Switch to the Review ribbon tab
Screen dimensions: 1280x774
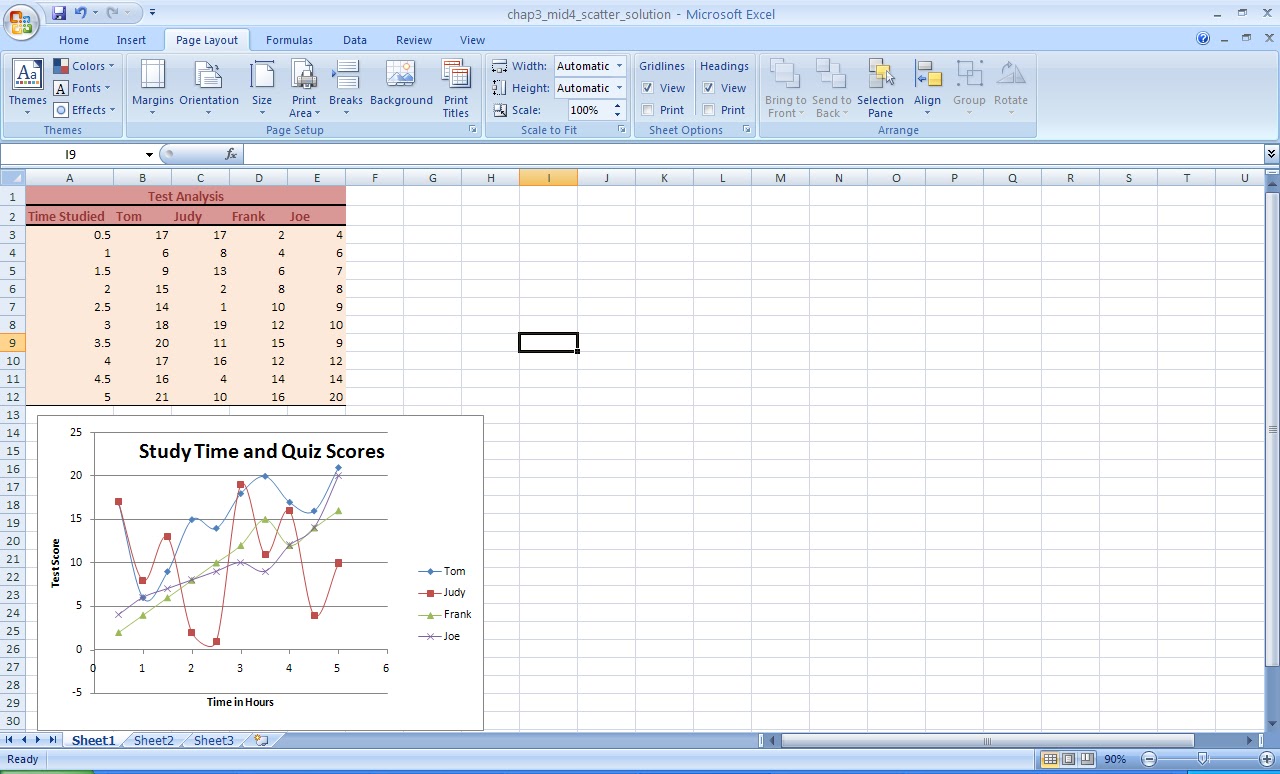pyautogui.click(x=414, y=40)
